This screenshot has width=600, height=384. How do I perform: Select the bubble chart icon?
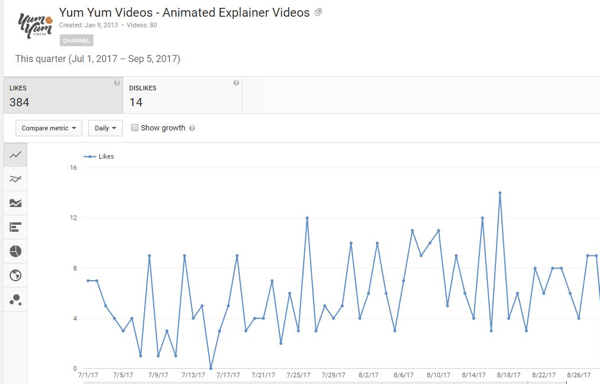pos(15,299)
